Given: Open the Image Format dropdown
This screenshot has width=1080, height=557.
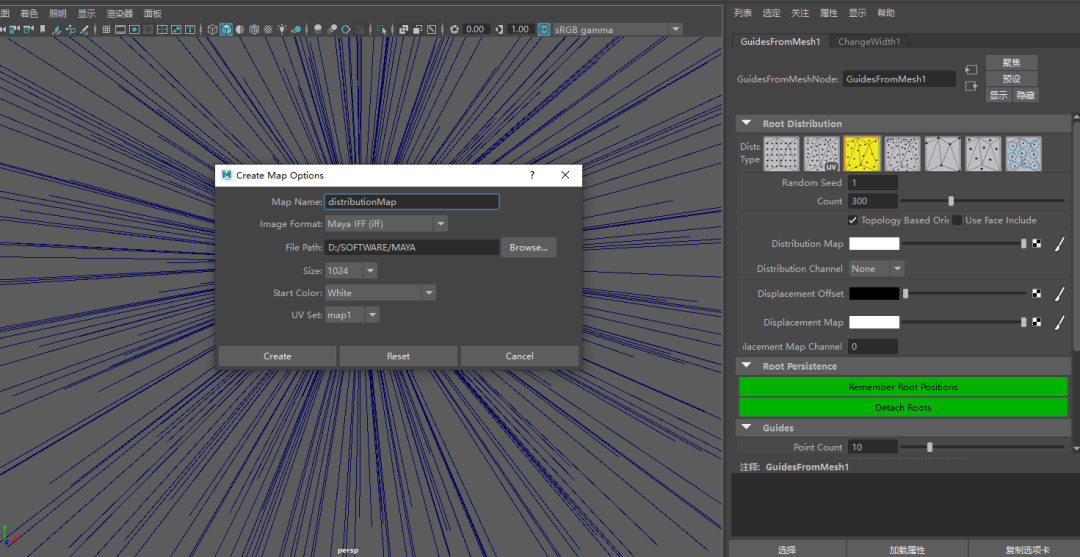Looking at the screenshot, I should pyautogui.click(x=386, y=224).
